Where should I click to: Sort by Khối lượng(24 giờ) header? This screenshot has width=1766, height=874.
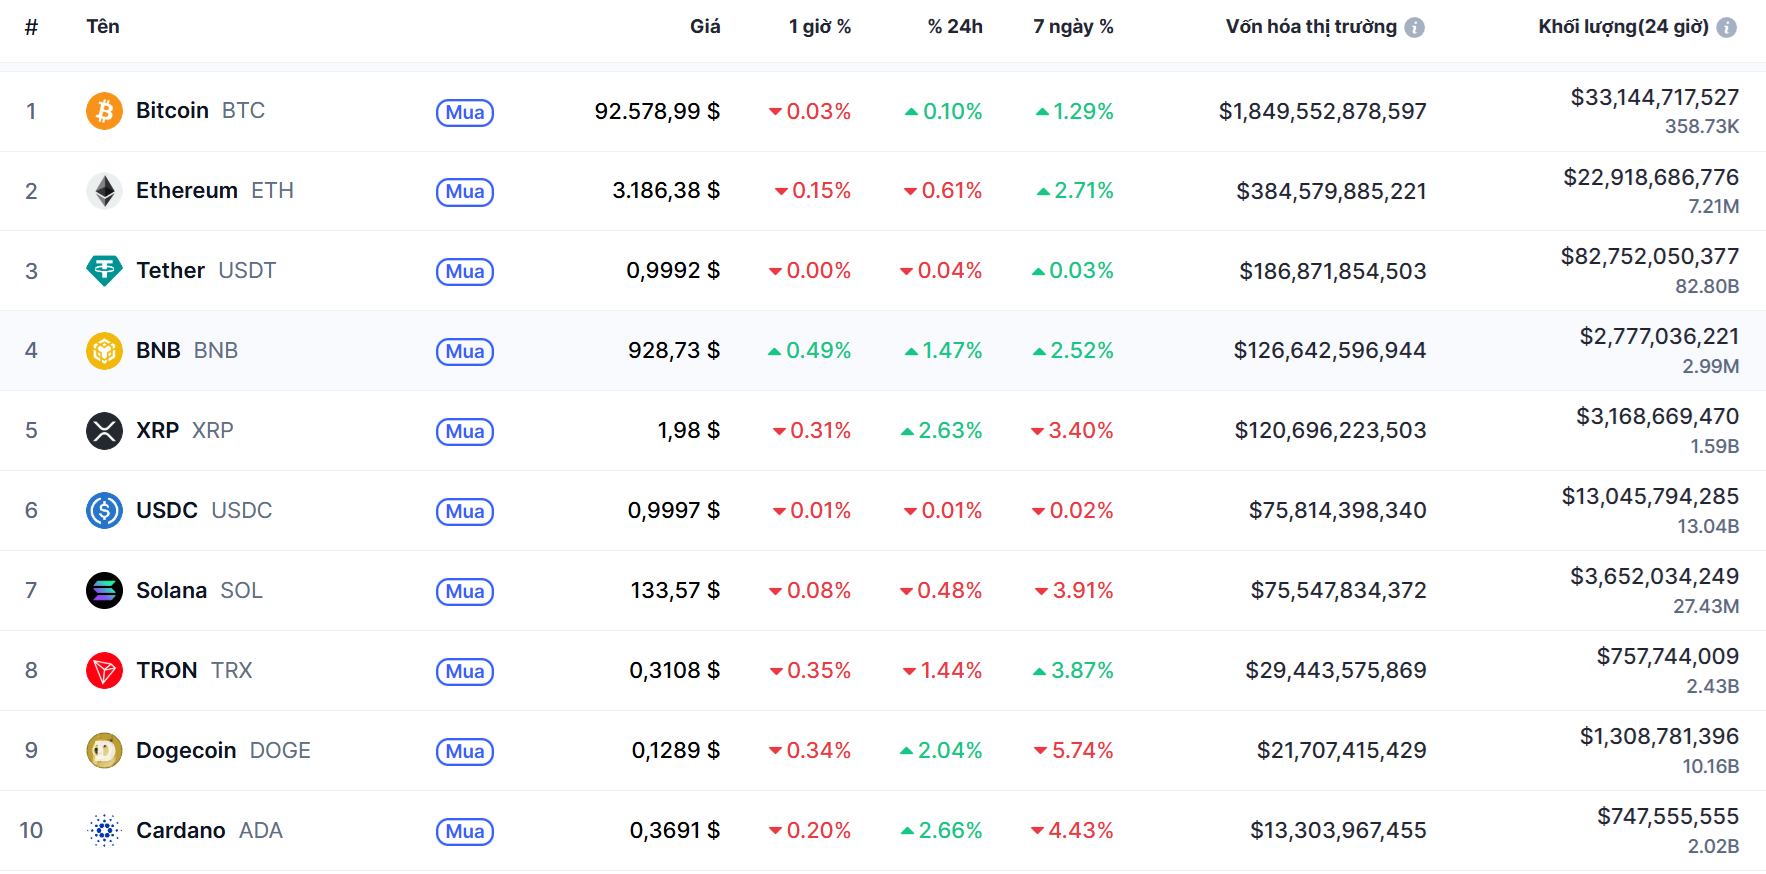point(1623,27)
